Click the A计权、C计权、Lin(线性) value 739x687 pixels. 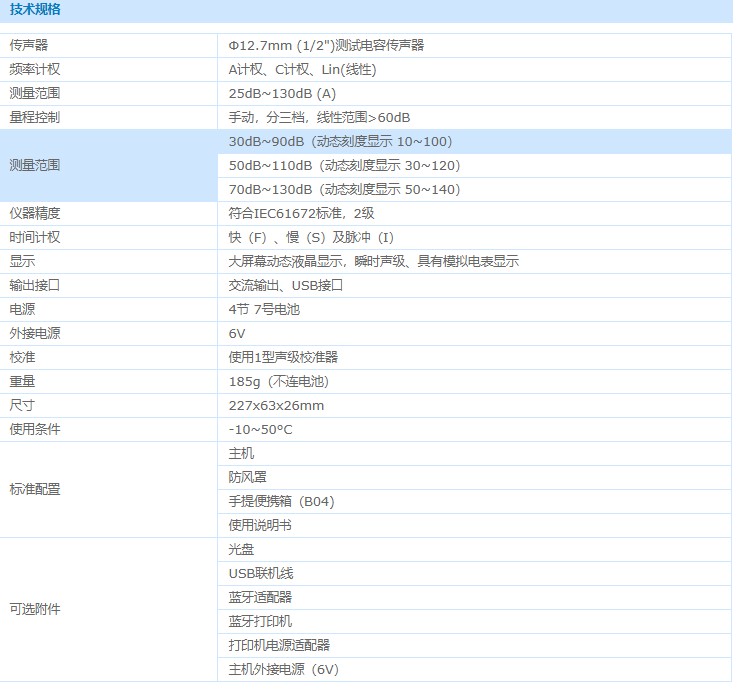pyautogui.click(x=302, y=69)
